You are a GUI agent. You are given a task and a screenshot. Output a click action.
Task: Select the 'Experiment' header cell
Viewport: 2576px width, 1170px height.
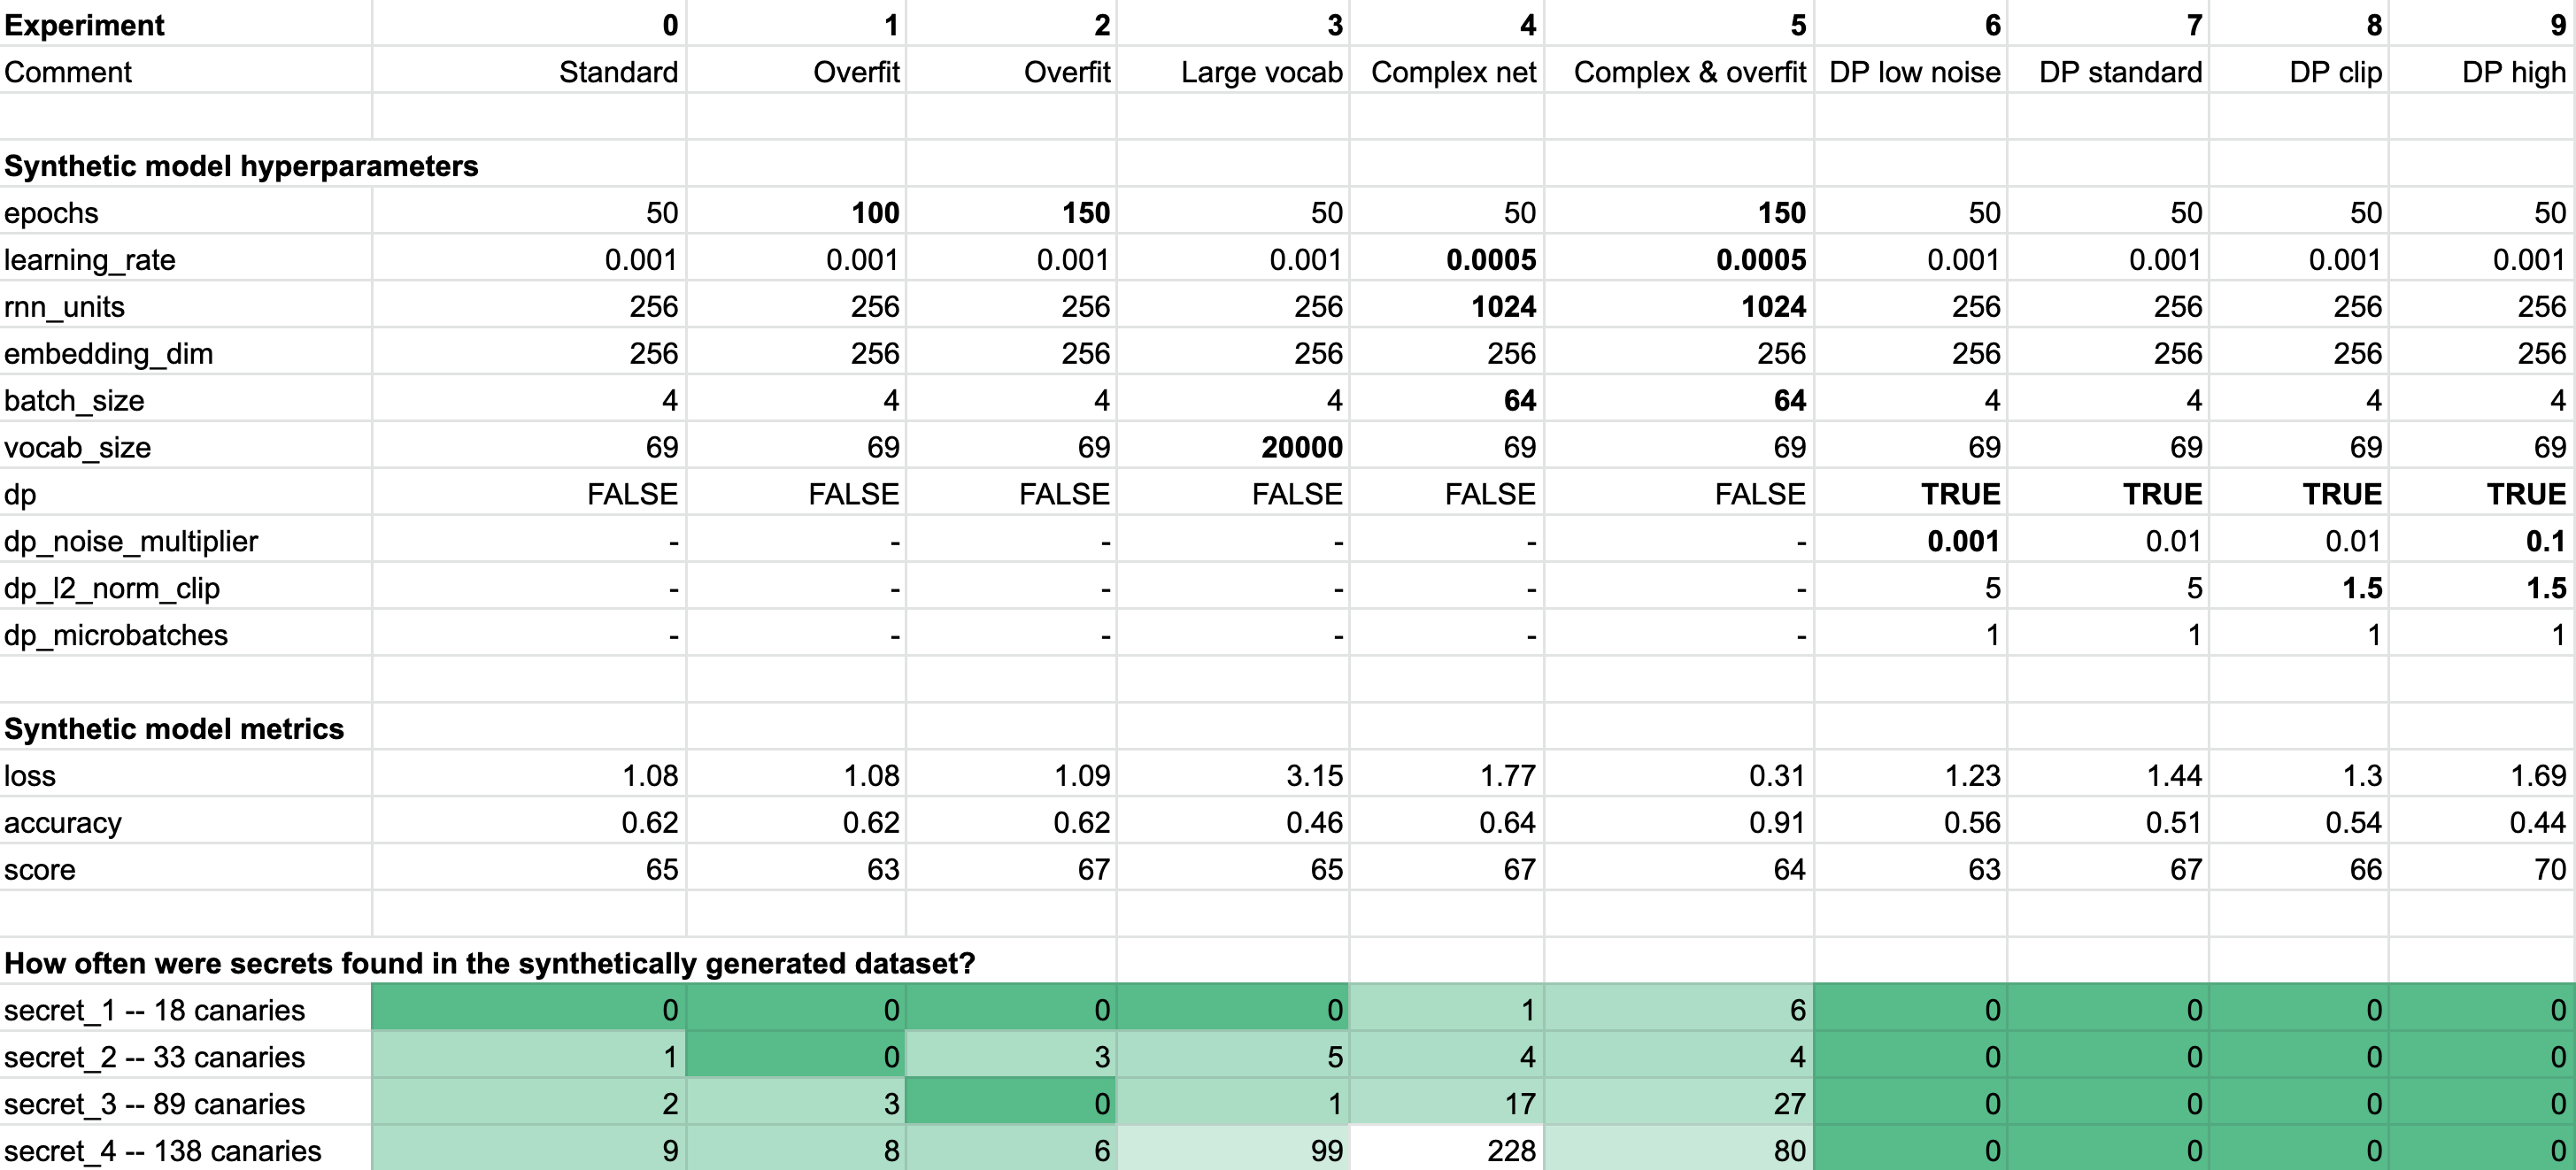[x=186, y=24]
